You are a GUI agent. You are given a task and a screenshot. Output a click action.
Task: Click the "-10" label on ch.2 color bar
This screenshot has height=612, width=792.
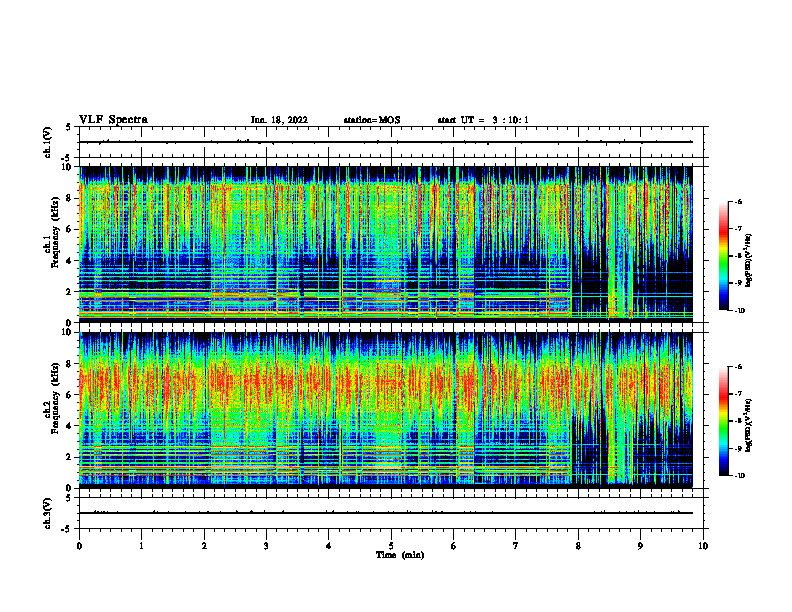pos(740,475)
